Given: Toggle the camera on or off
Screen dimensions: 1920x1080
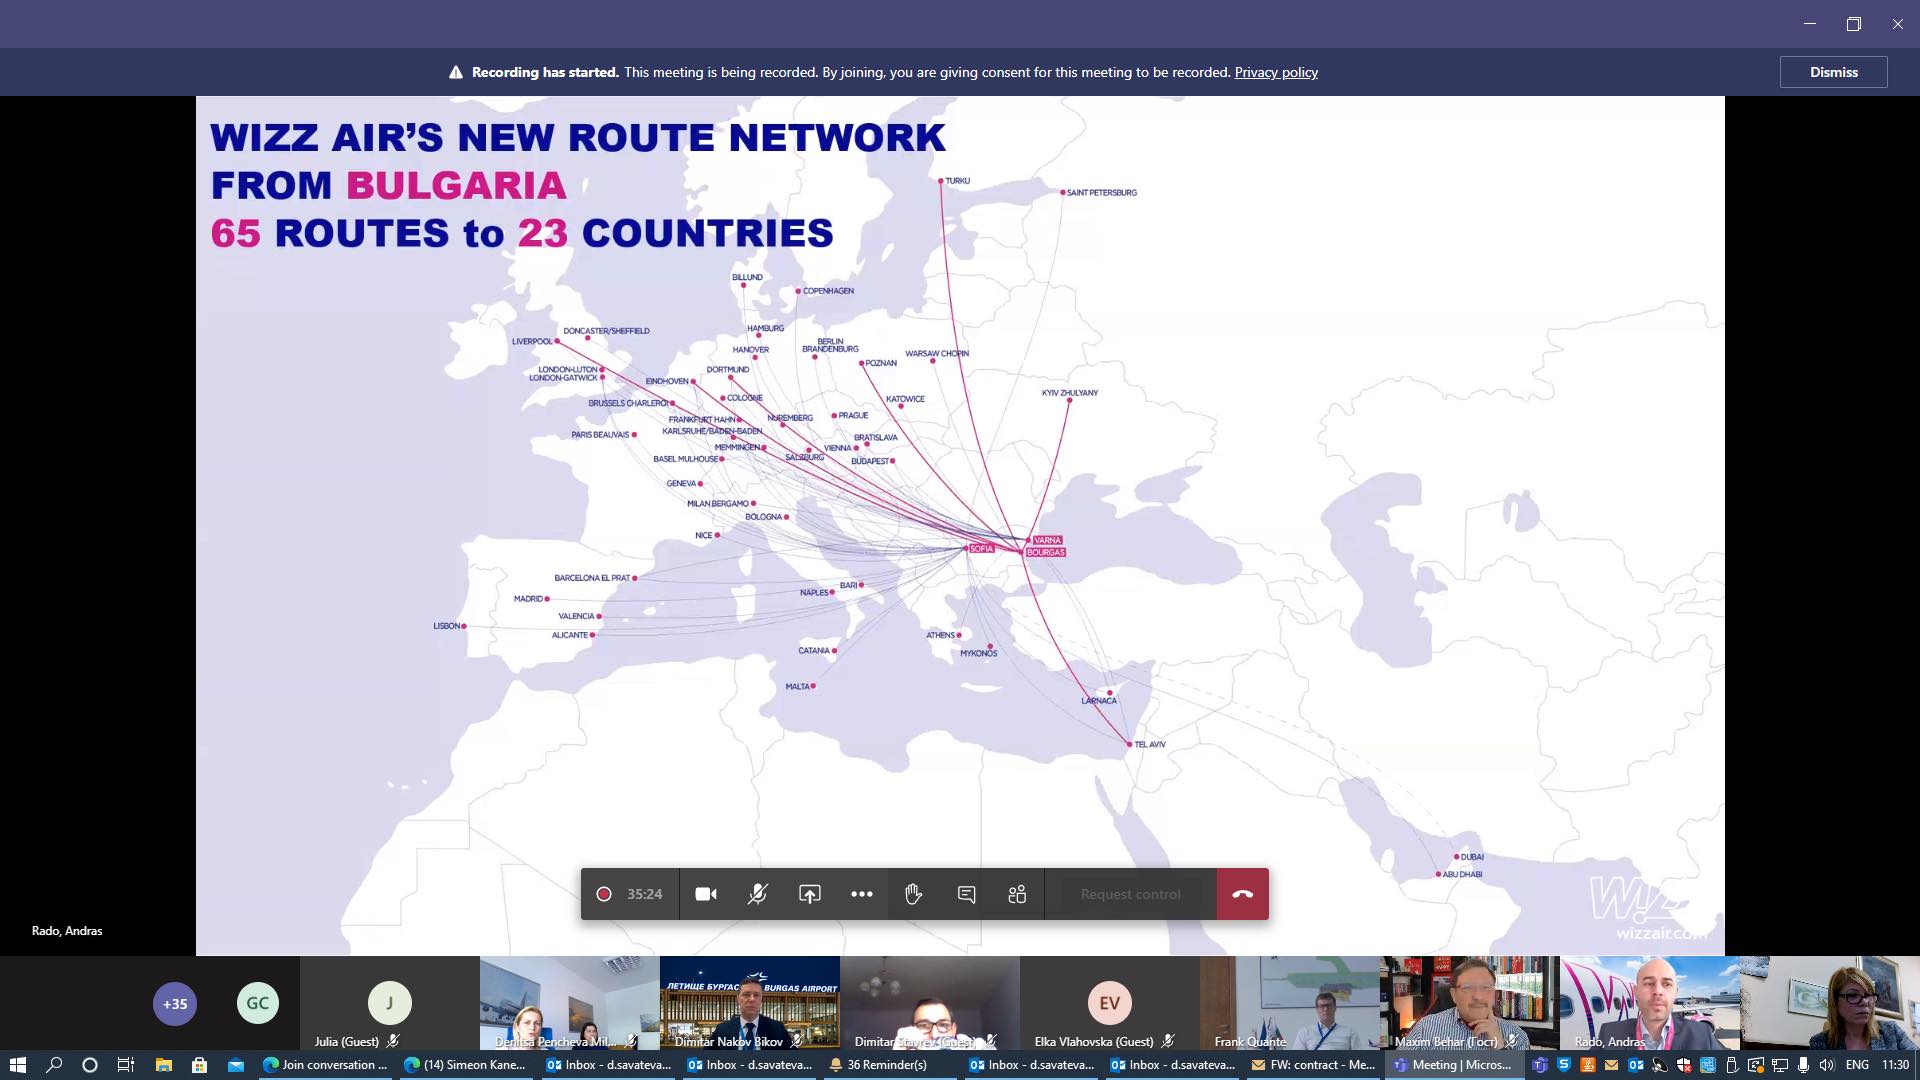Looking at the screenshot, I should coord(706,894).
